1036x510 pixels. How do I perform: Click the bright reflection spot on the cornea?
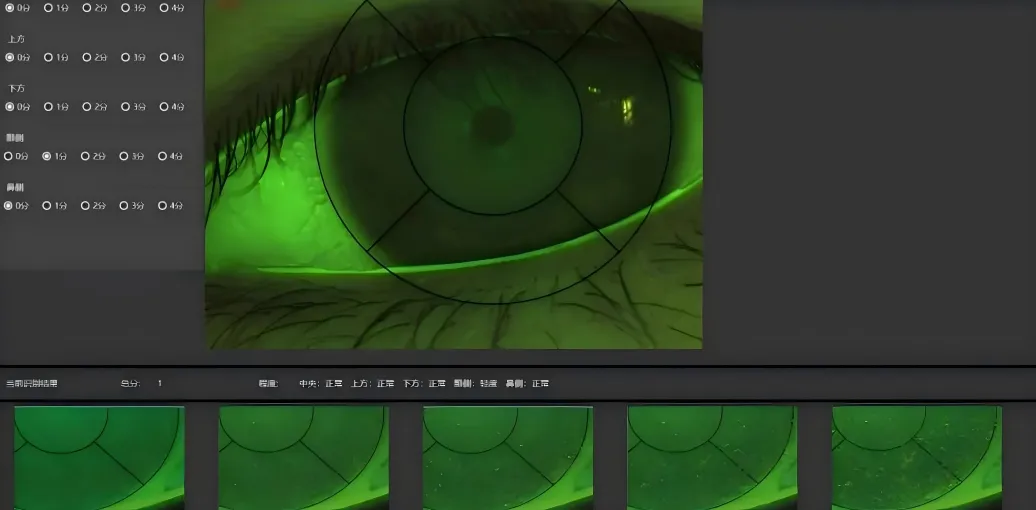(x=627, y=103)
